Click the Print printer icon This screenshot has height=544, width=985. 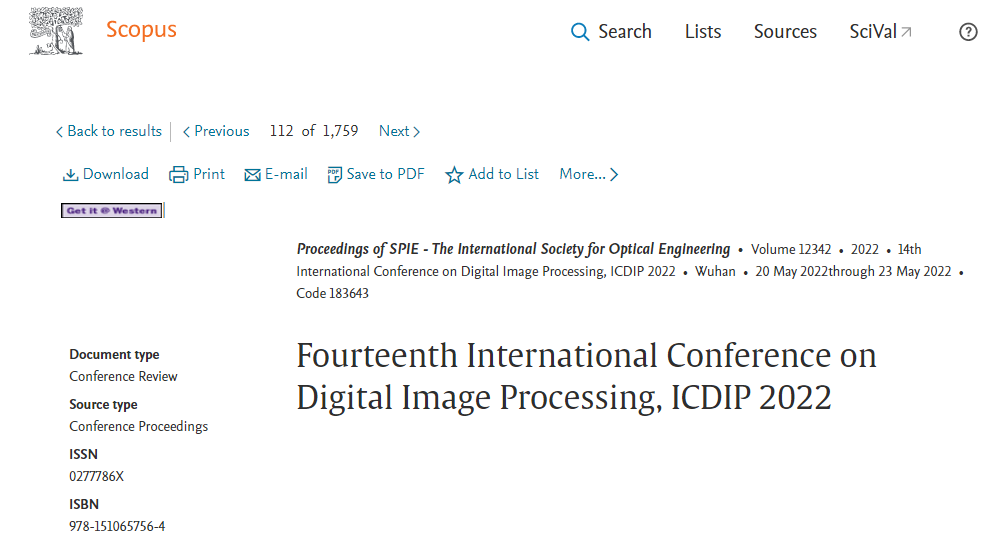pos(178,175)
